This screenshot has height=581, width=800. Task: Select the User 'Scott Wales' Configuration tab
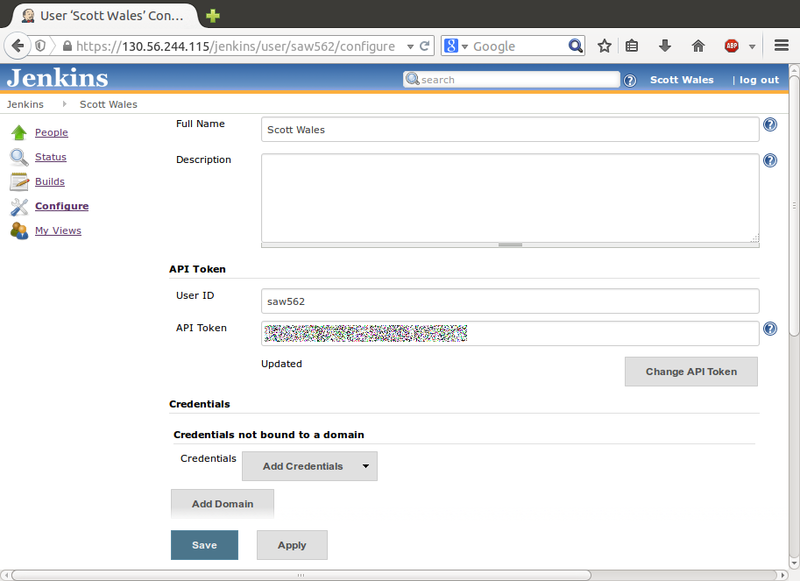pyautogui.click(x=105, y=16)
